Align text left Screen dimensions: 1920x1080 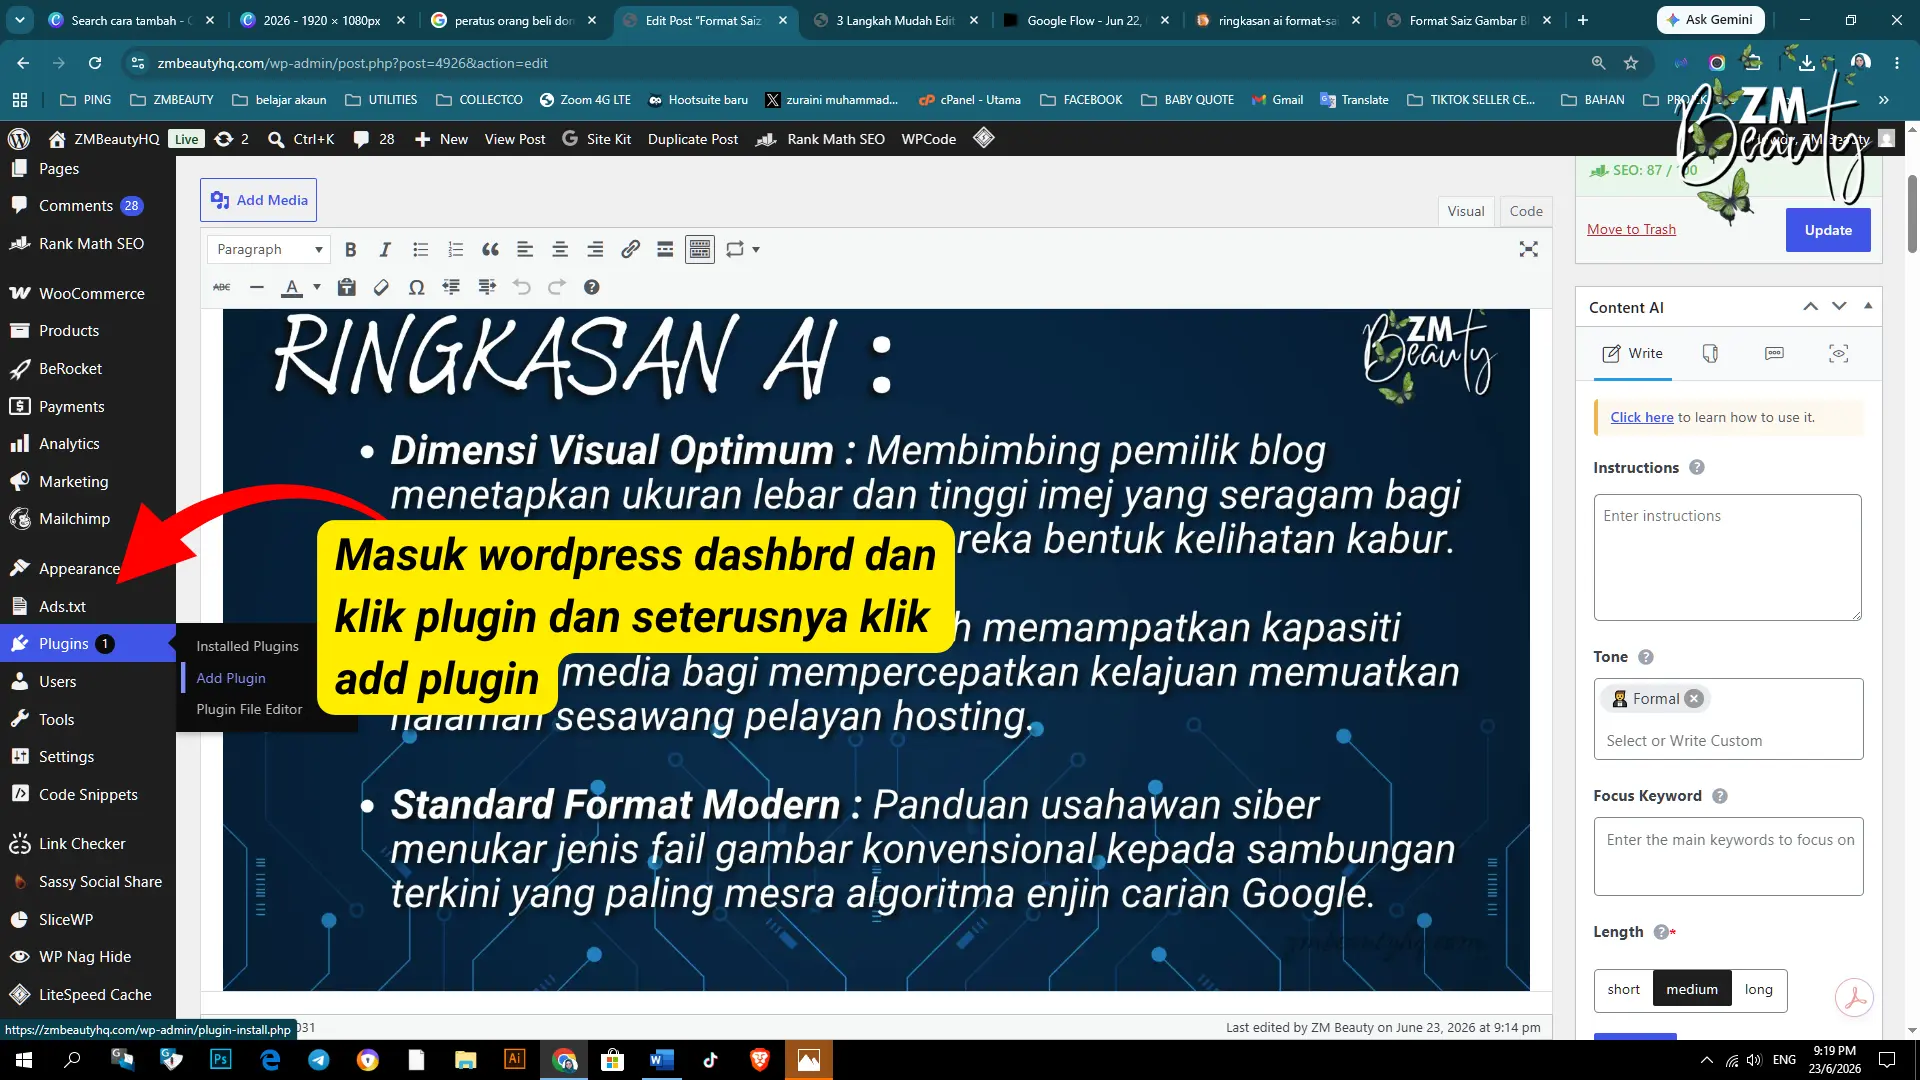pyautogui.click(x=525, y=250)
